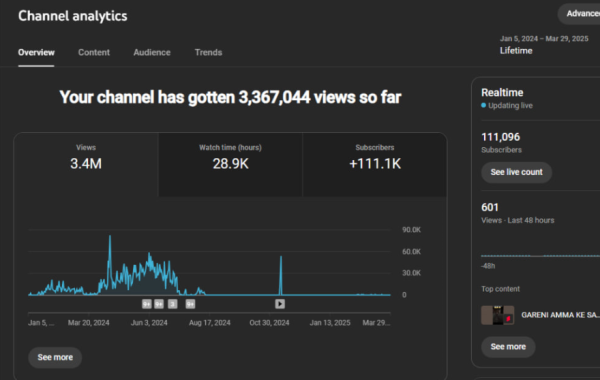Viewport: 600px width, 380px height.
Task: Click See more below the views chart
Action: pyautogui.click(x=55, y=357)
